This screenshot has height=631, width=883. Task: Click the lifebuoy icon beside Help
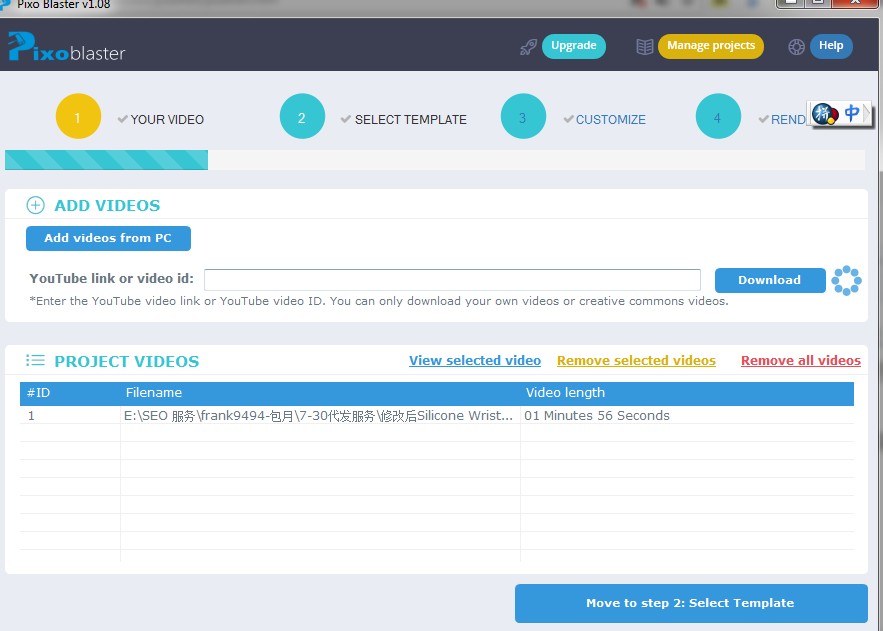tap(796, 47)
